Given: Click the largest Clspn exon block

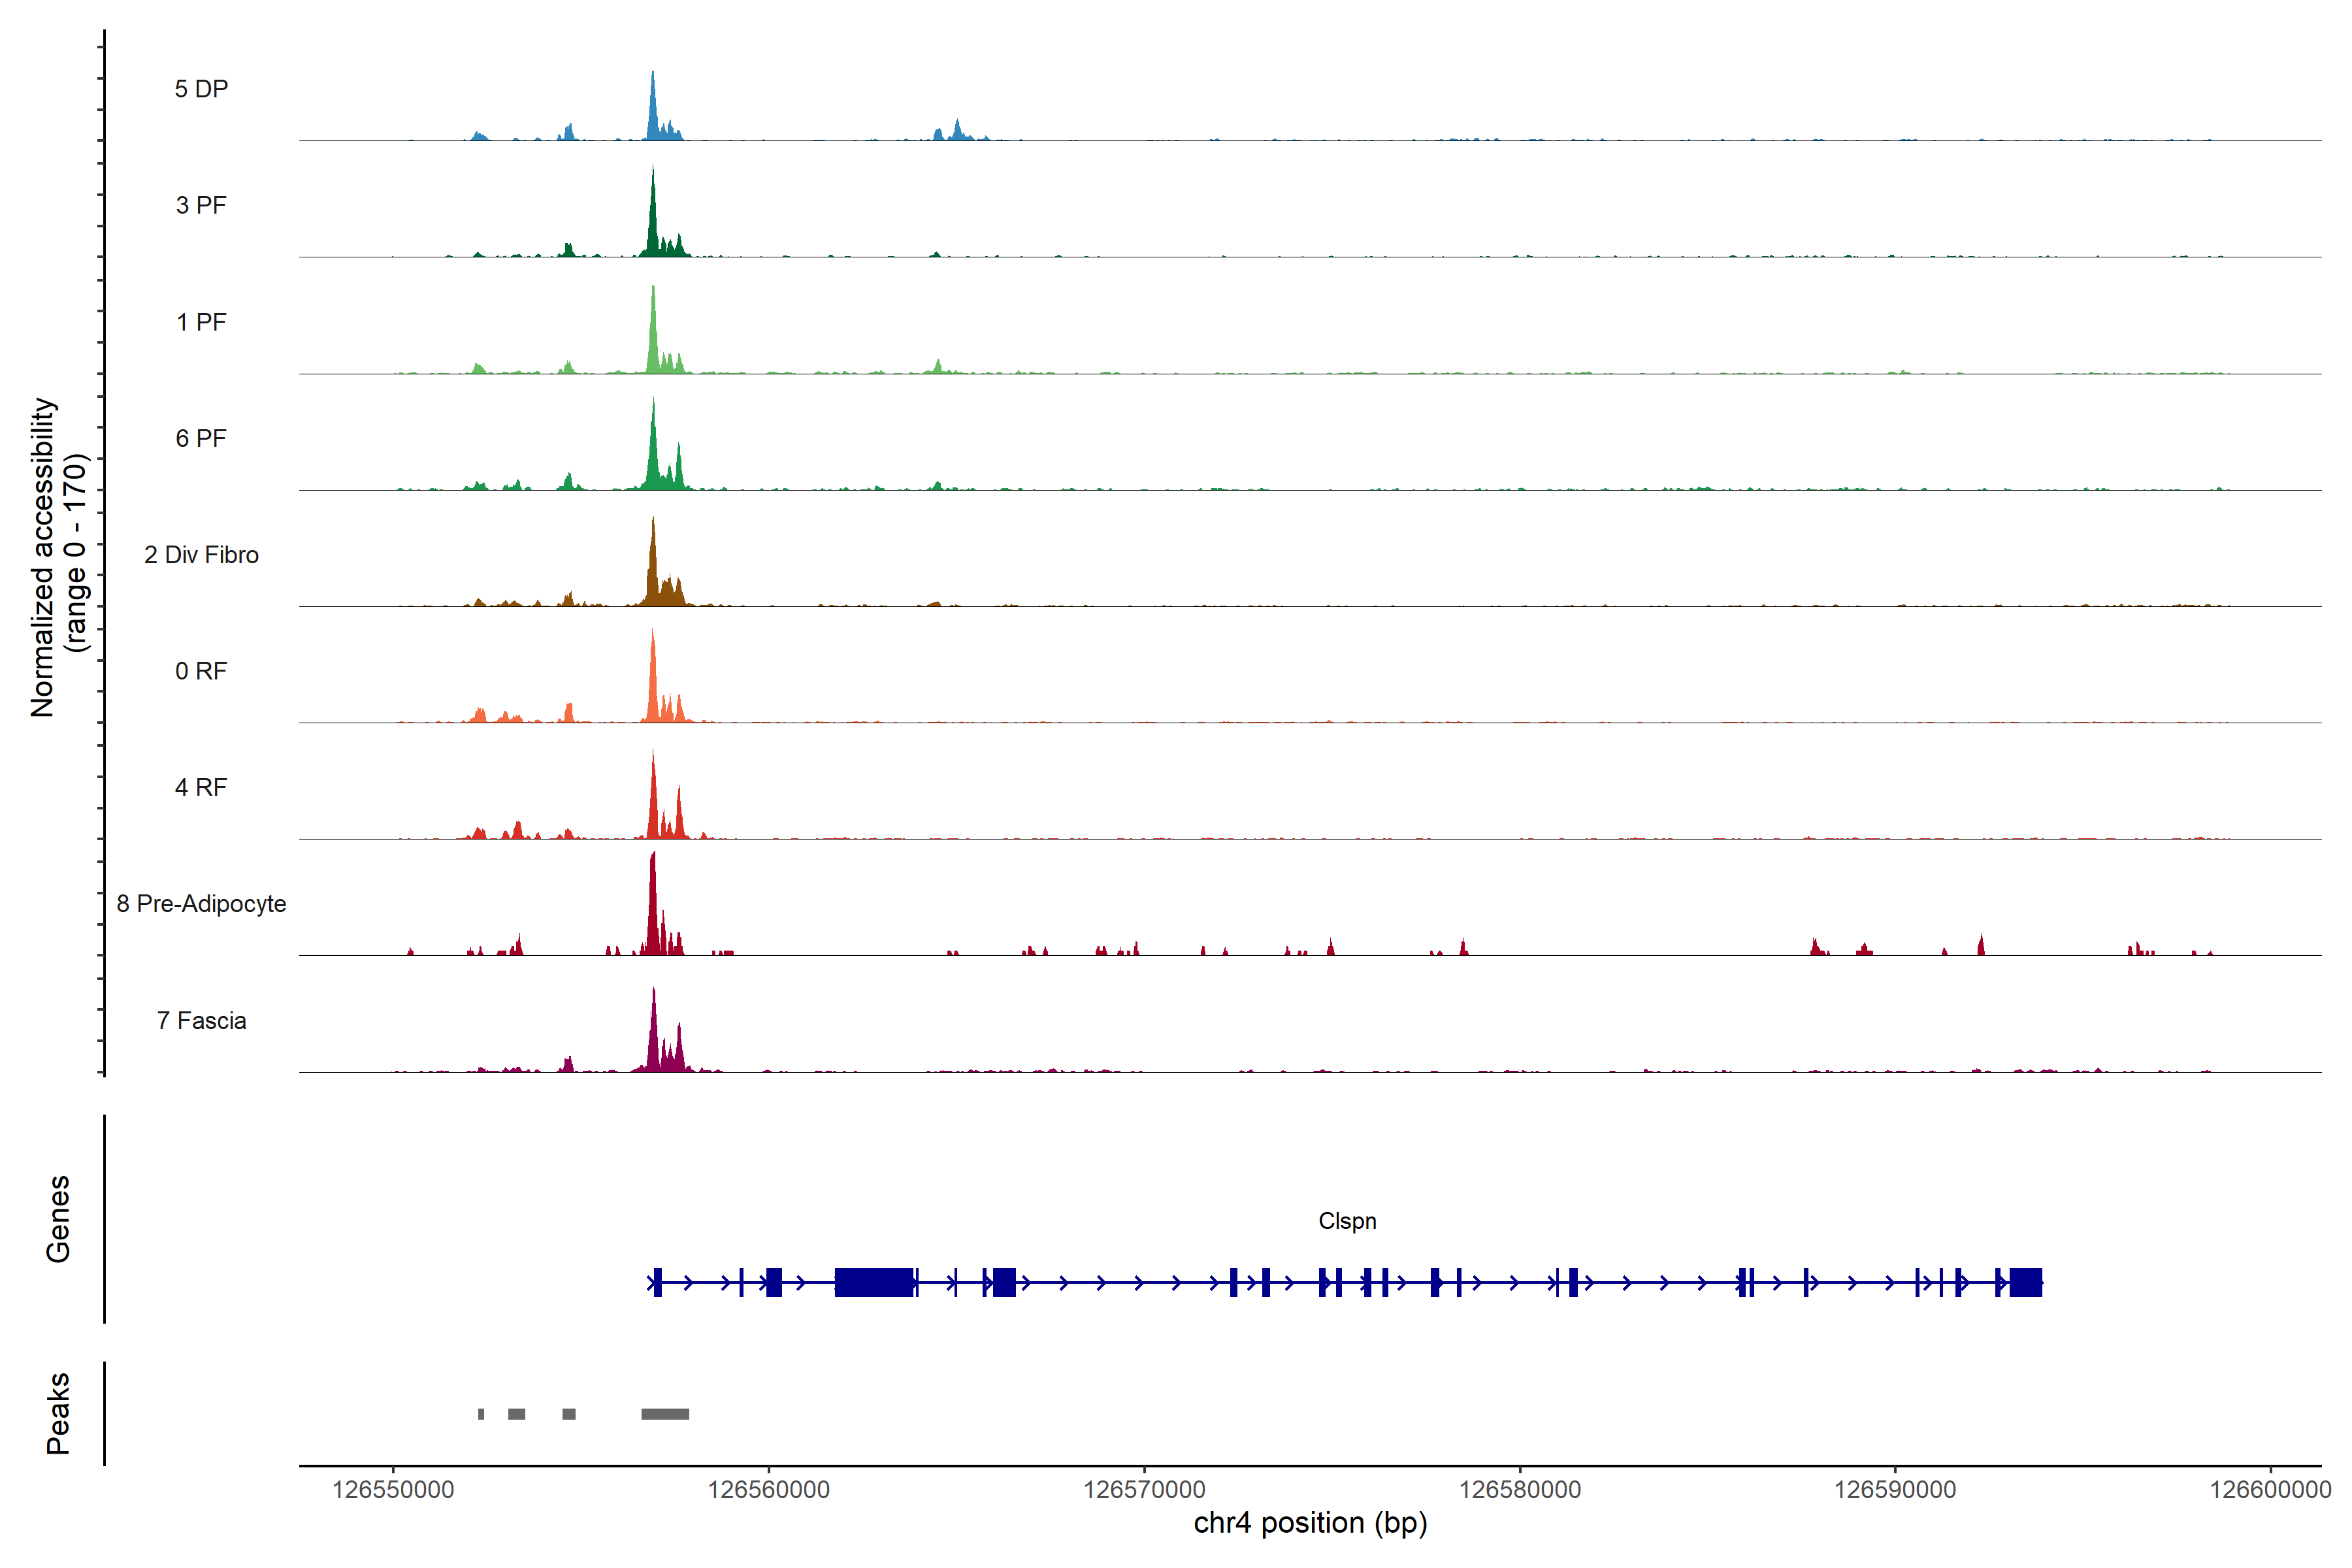Looking at the screenshot, I should [x=875, y=1282].
